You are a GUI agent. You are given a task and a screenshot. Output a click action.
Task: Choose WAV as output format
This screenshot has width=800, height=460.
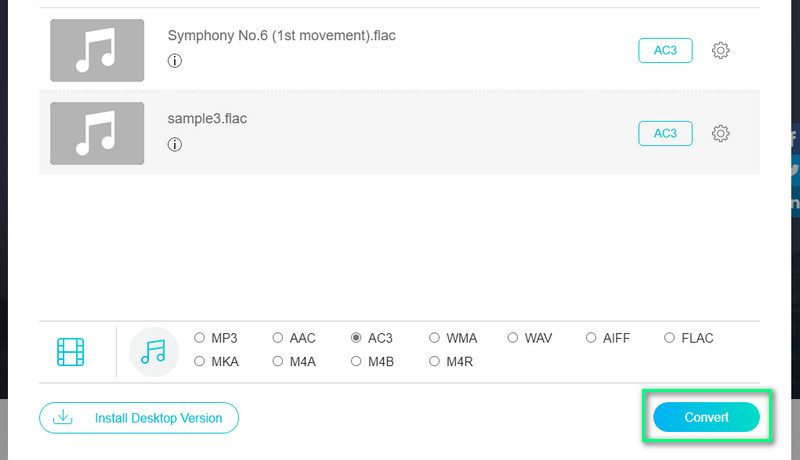coord(514,338)
